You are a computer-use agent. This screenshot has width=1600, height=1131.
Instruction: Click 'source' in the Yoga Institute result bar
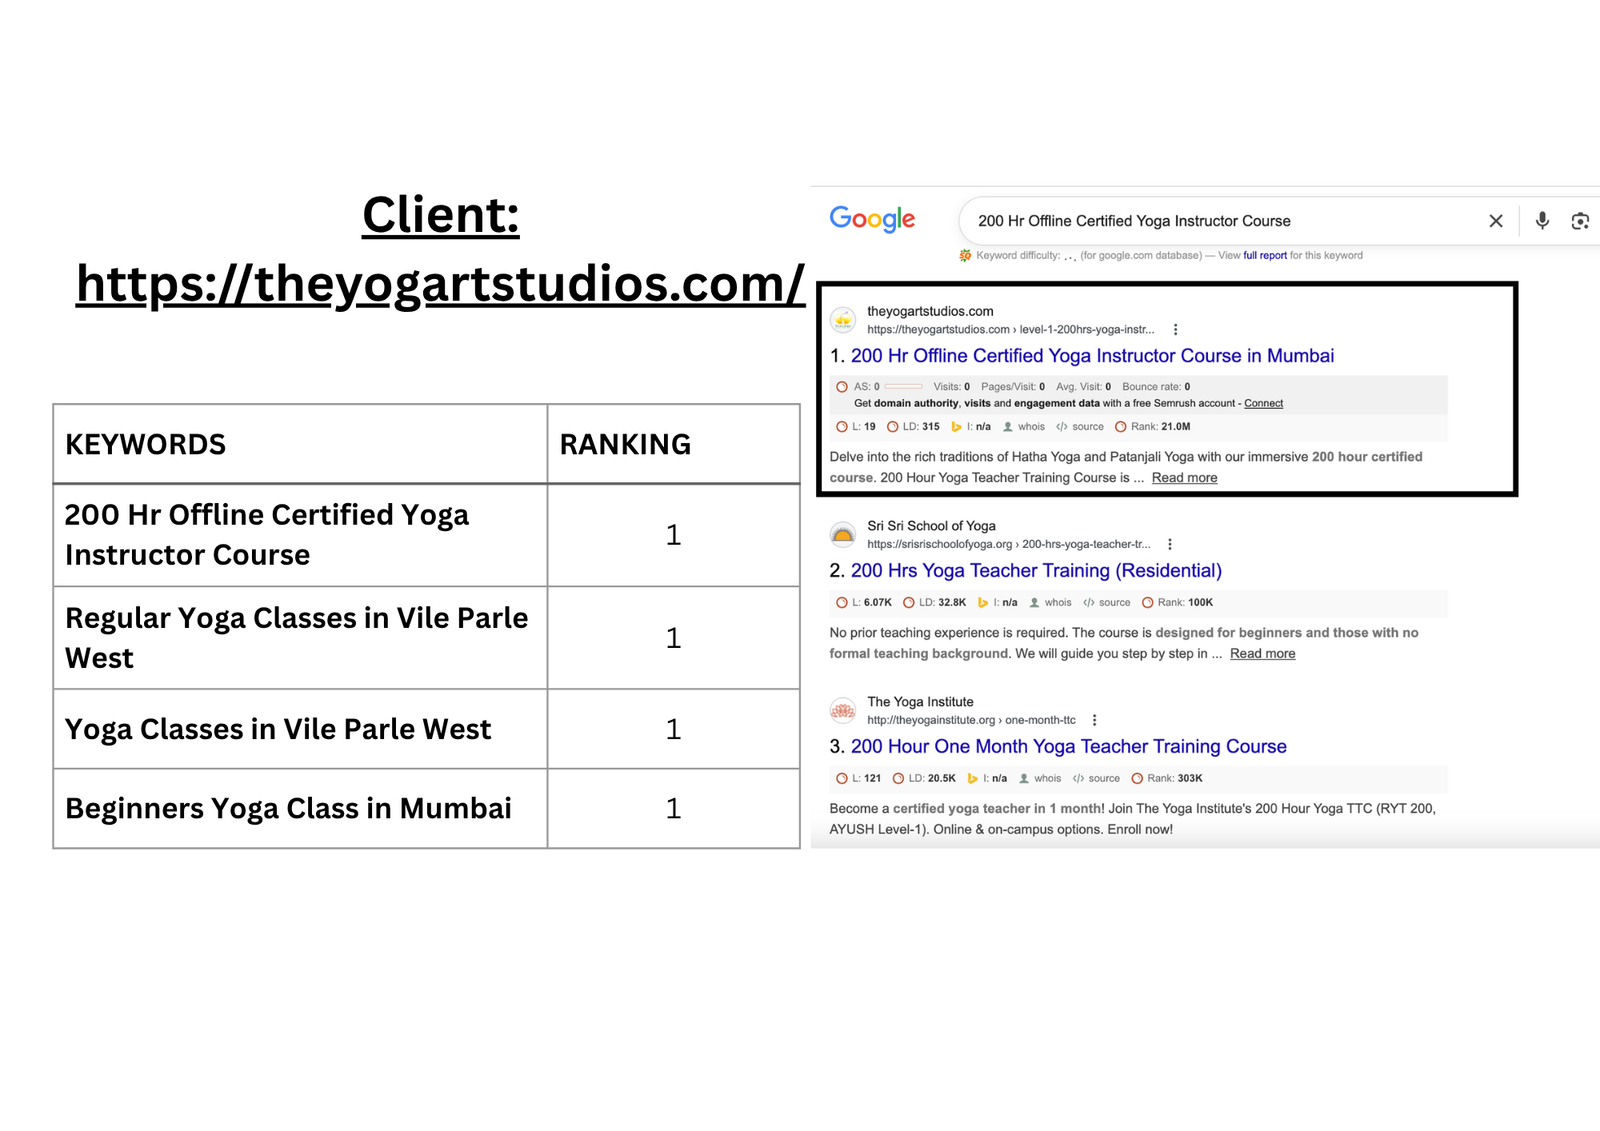coord(1103,779)
